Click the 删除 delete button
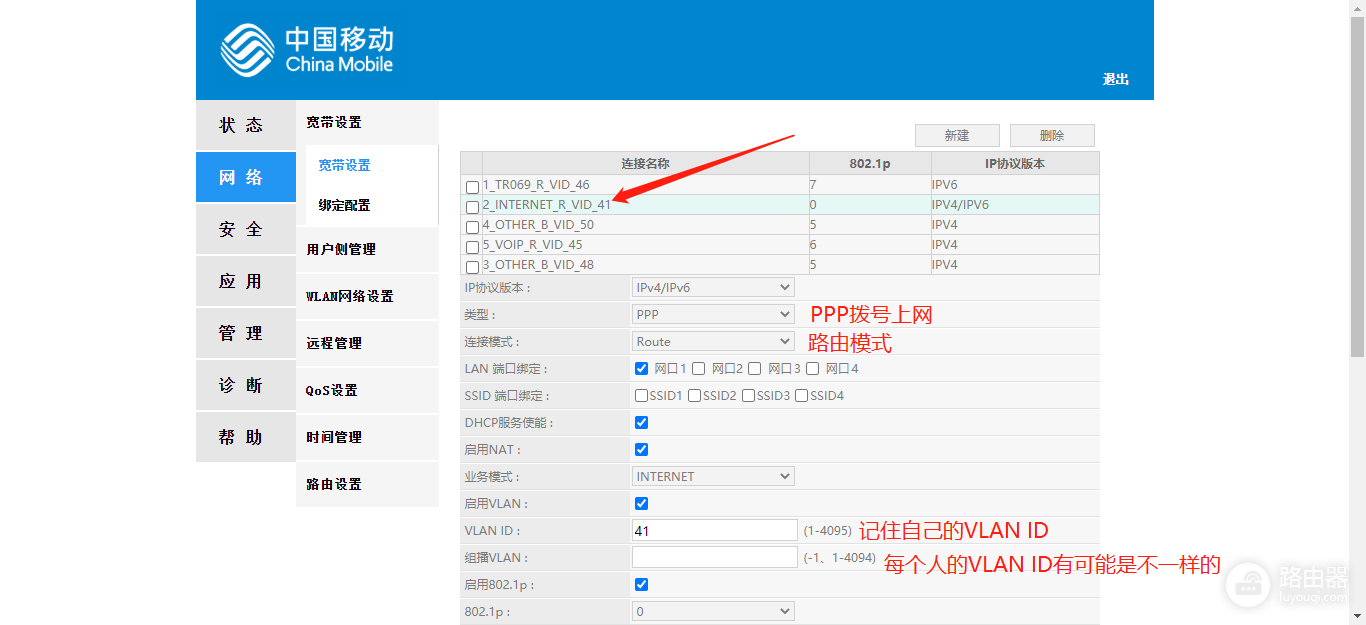 1052,136
